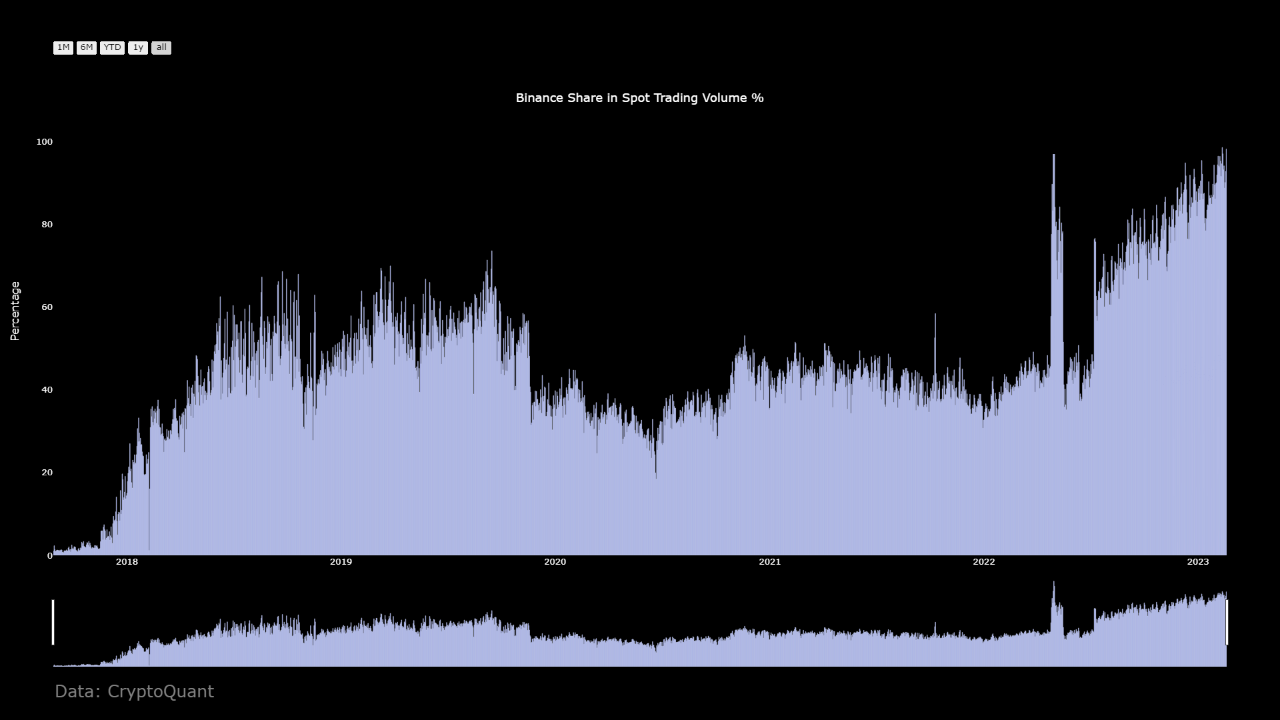1280x720 pixels.
Task: Select the 6M time range button
Action: [x=86, y=47]
